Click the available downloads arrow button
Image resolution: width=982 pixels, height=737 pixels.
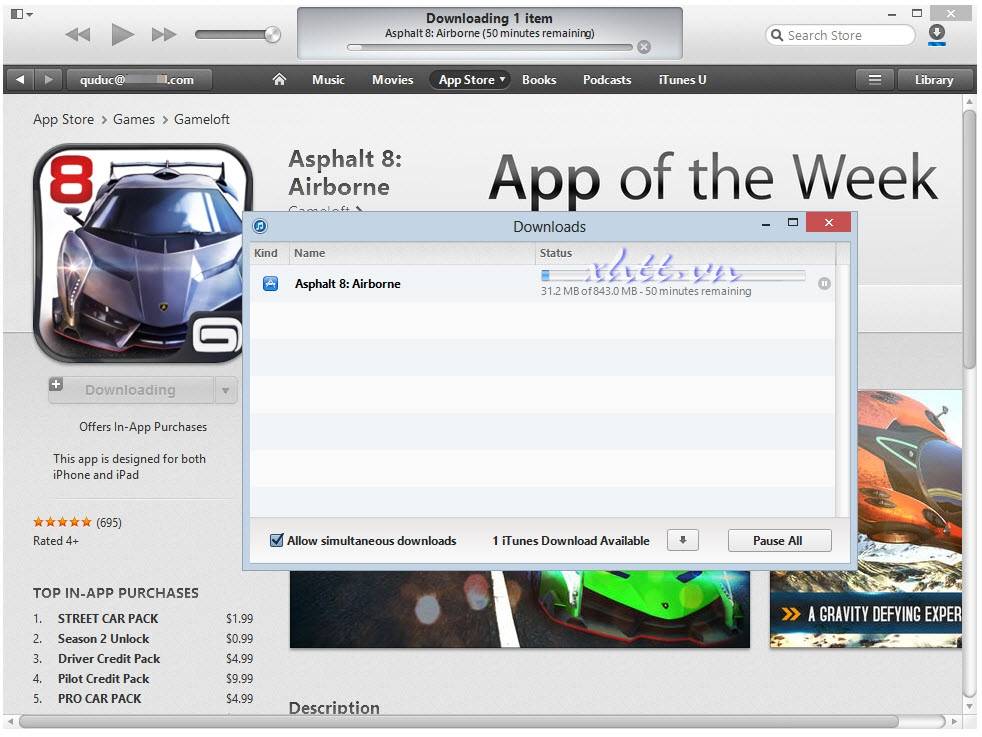point(683,540)
